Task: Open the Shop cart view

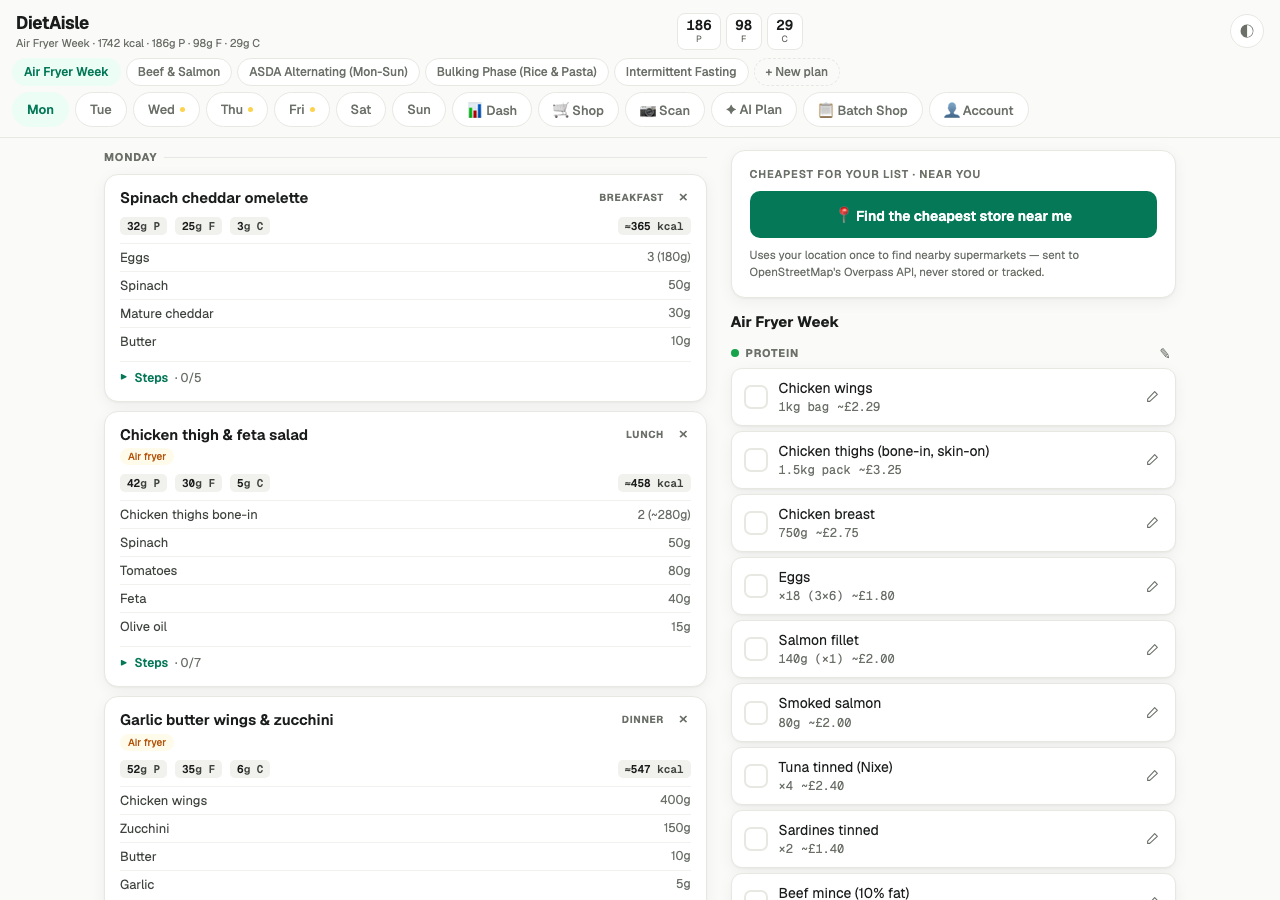Action: pos(578,110)
